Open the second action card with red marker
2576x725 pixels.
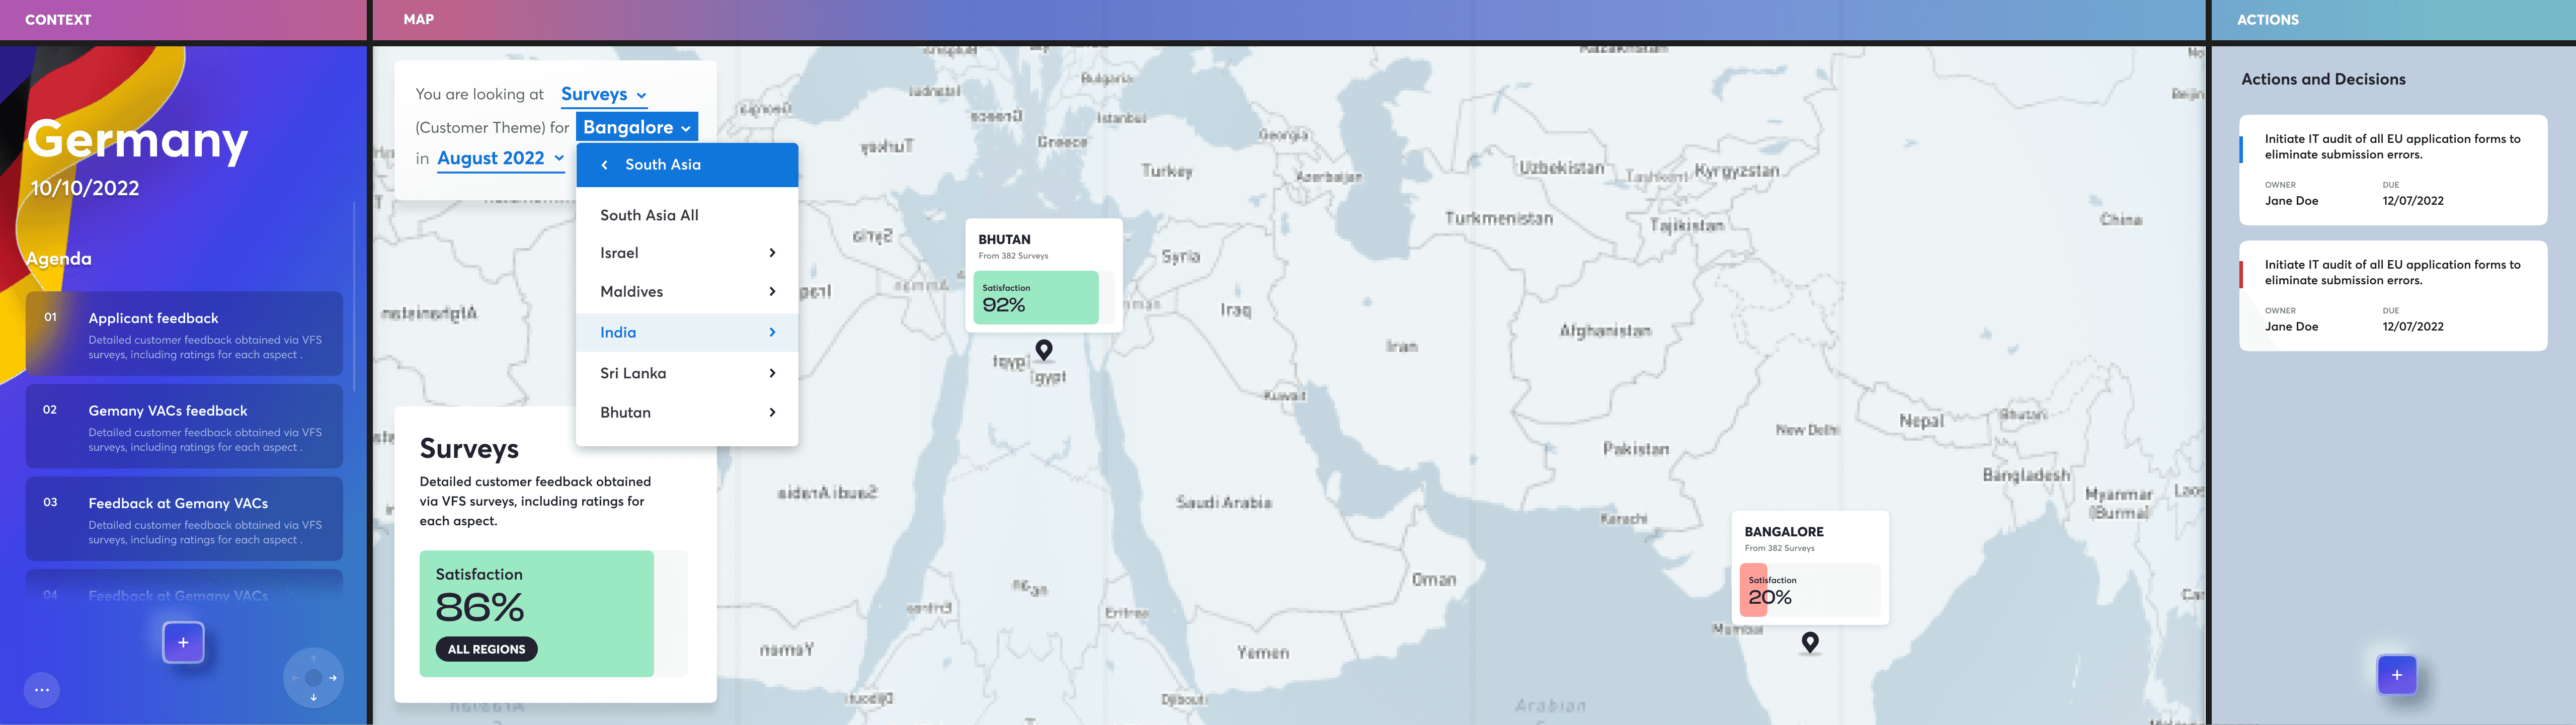[x=2393, y=296]
